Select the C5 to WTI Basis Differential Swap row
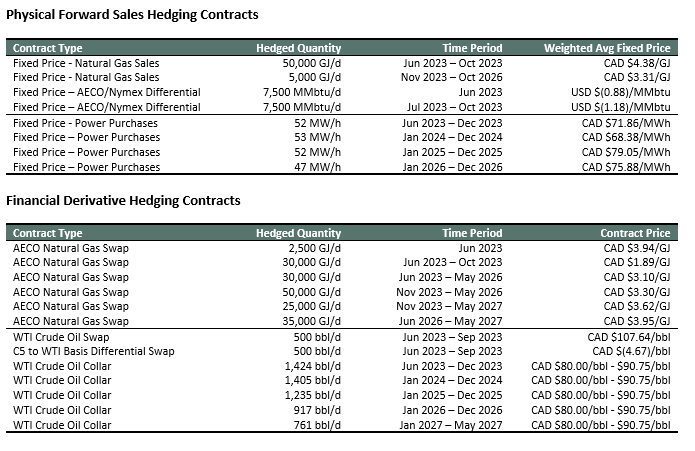 pyautogui.click(x=342, y=351)
